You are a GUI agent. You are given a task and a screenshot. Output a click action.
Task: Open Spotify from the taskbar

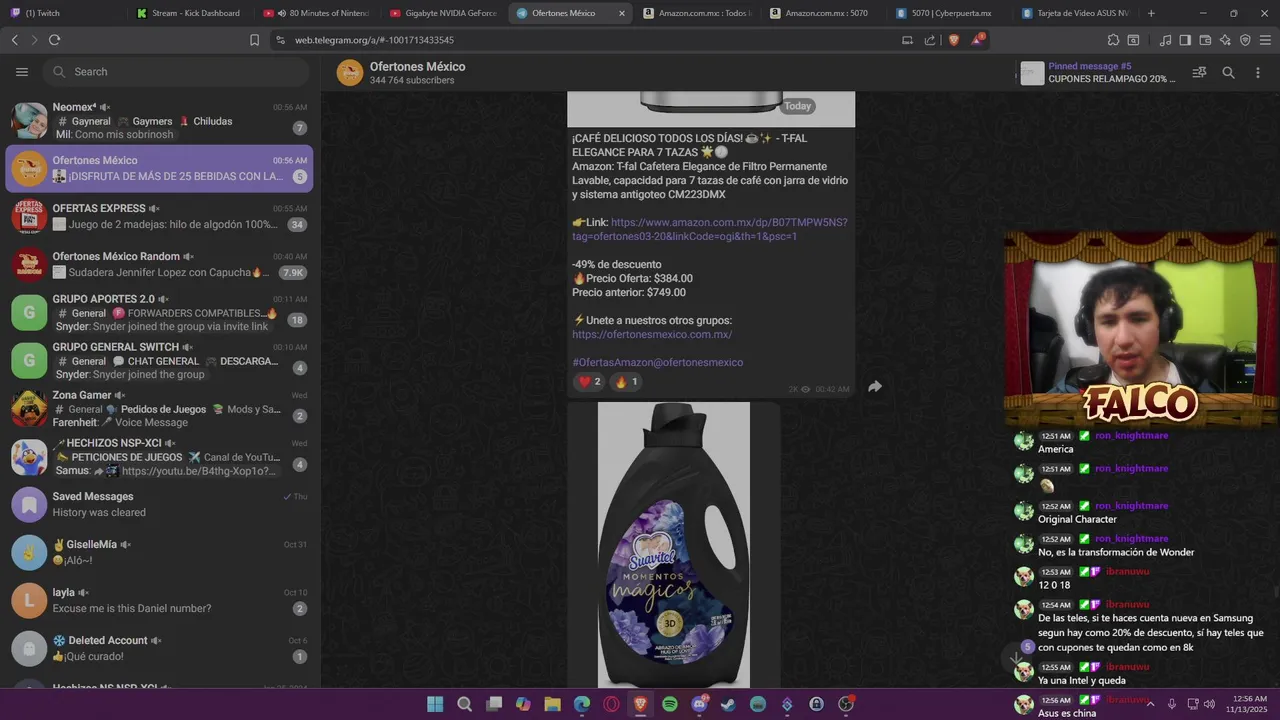670,704
